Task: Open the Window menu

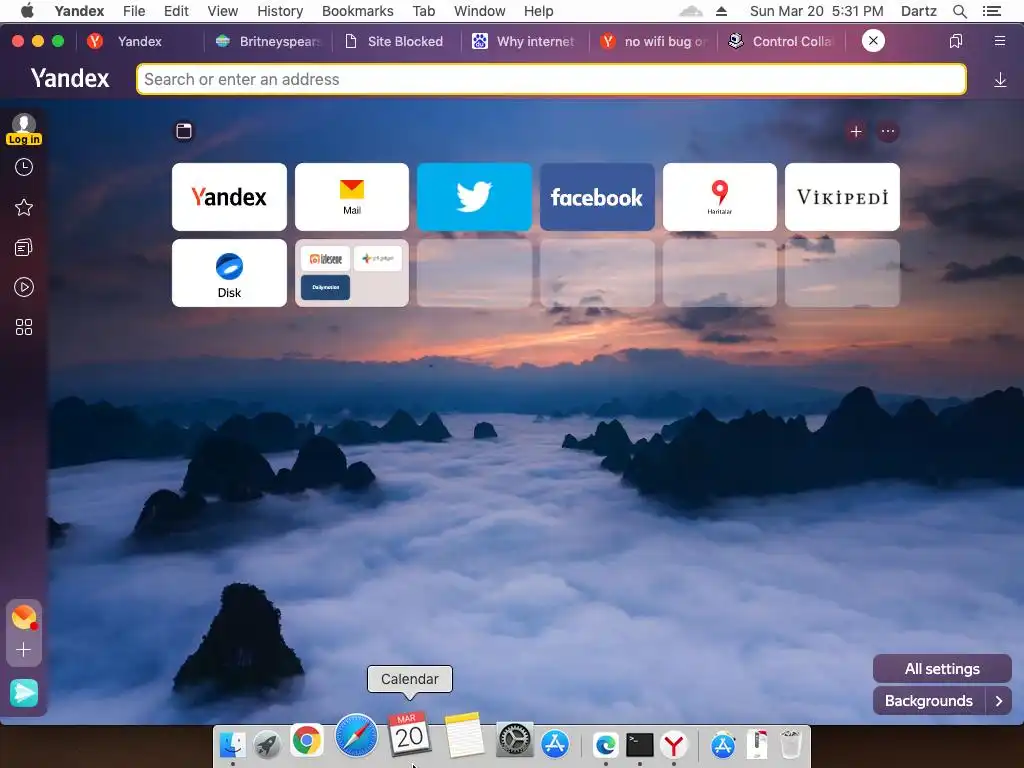Action: [480, 11]
